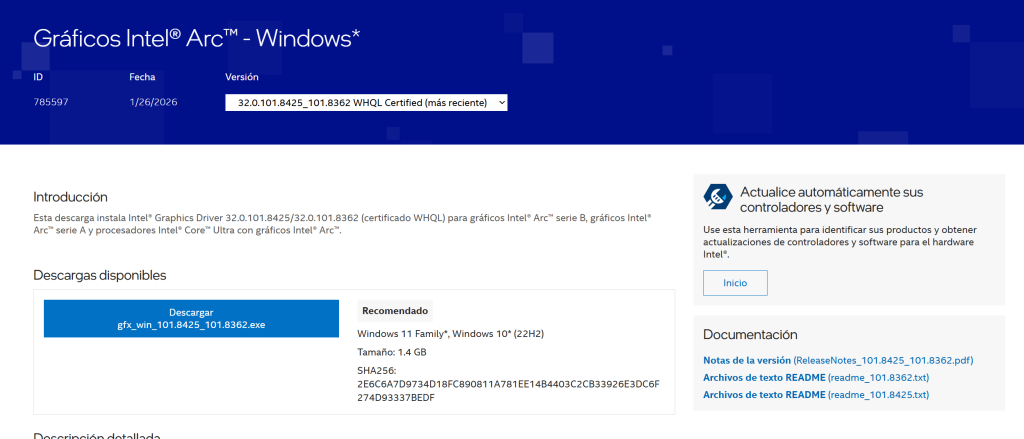1024x439 pixels.
Task: Click the Descargas disponibles heading
Action: click(x=100, y=276)
